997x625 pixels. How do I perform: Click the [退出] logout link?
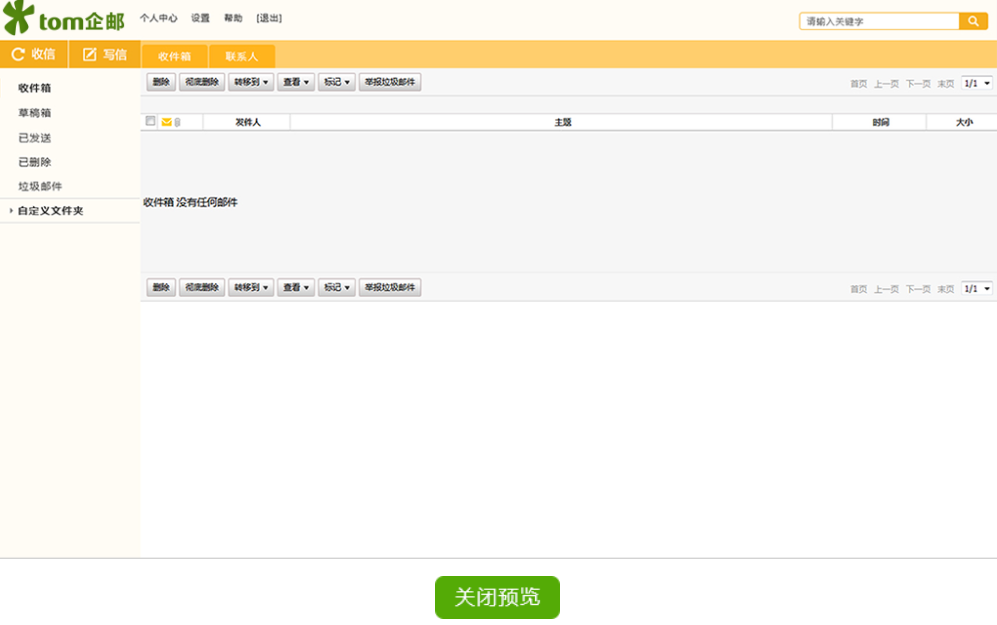(269, 18)
